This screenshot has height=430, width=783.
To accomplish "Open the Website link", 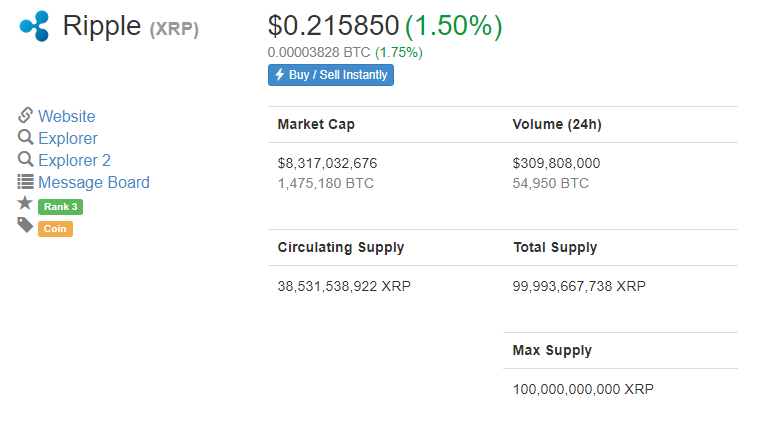I will 67,117.
